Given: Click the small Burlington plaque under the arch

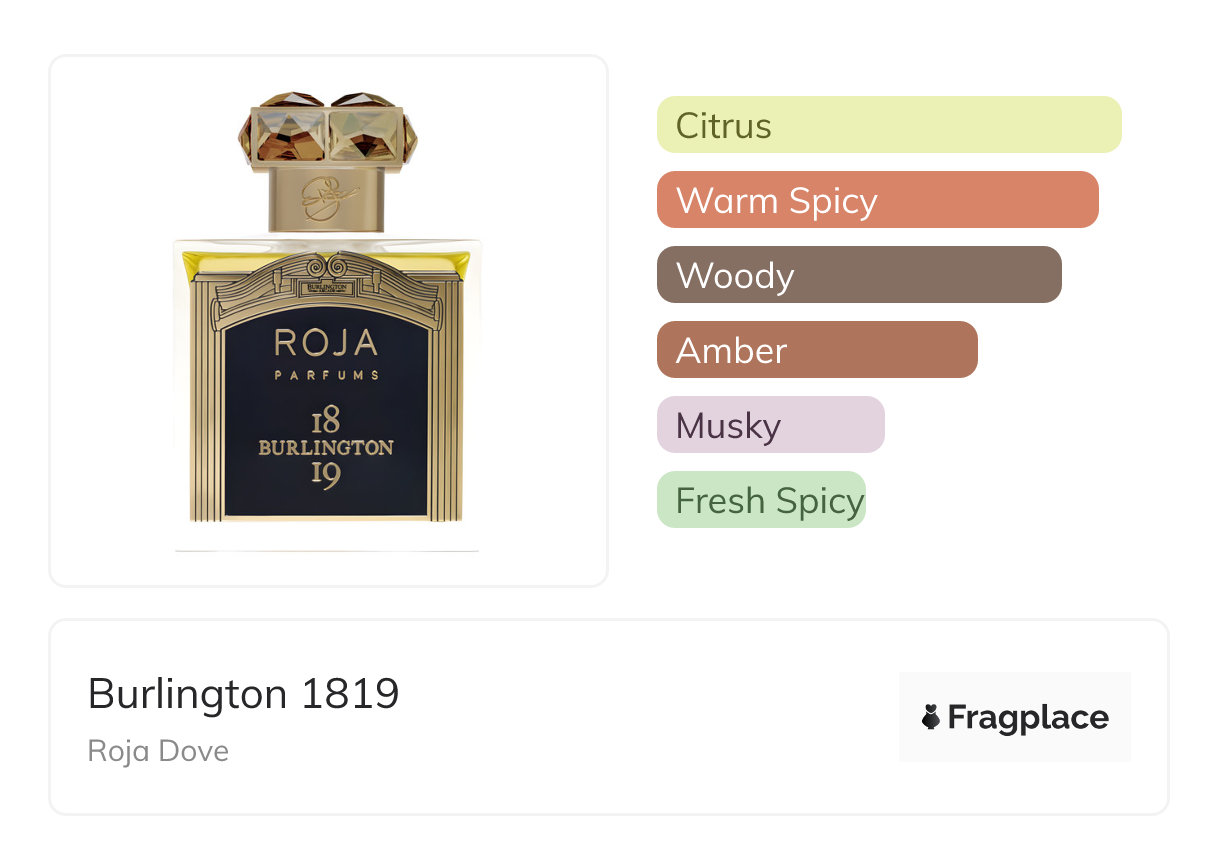Looking at the screenshot, I should point(326,287).
